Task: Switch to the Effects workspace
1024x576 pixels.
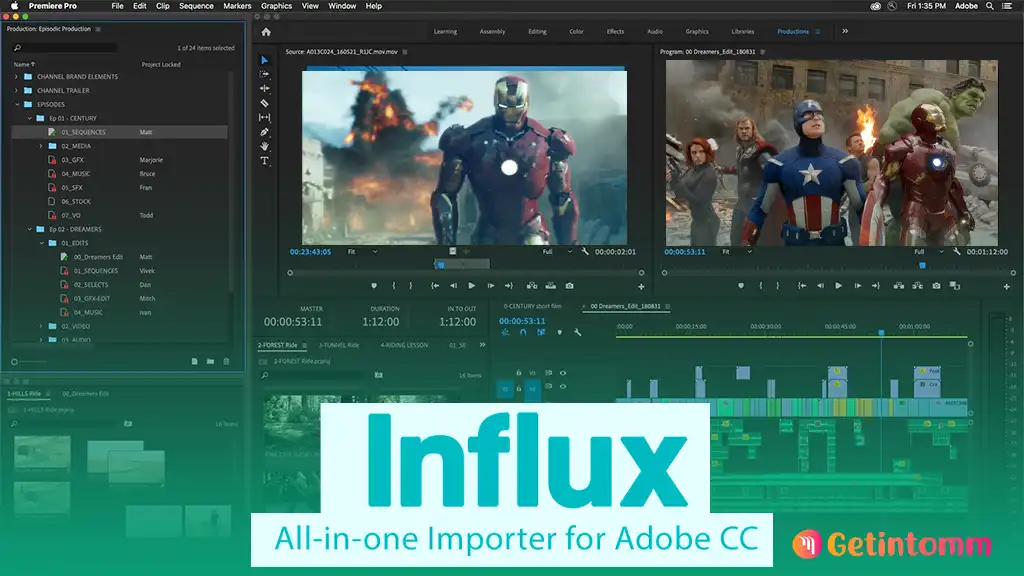Action: pos(615,31)
